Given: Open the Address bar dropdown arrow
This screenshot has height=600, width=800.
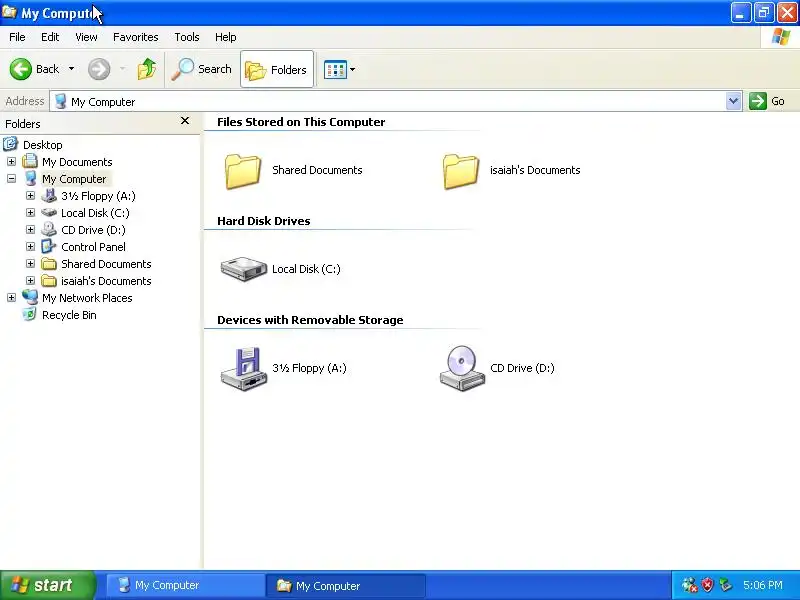Looking at the screenshot, I should (733, 101).
